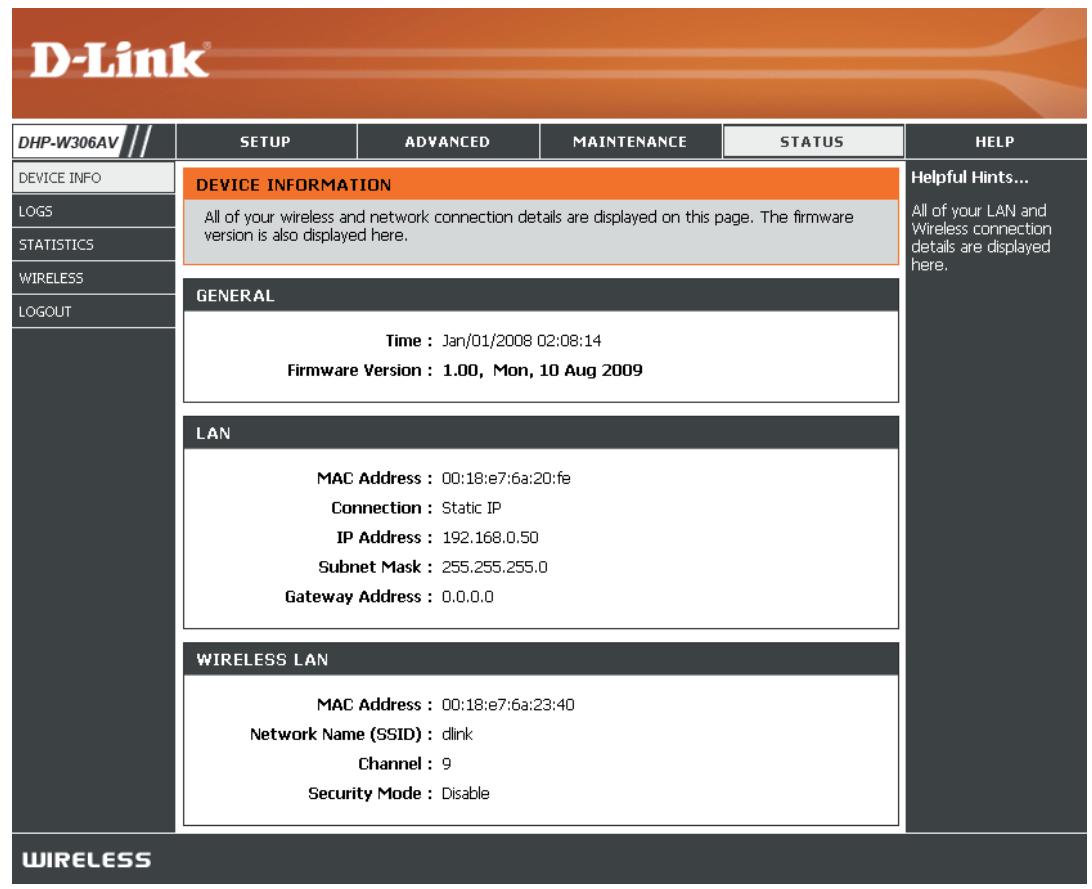This screenshot has width=1092, height=889.
Task: Open WIRELESS in the sidebar menu
Action: (93, 278)
